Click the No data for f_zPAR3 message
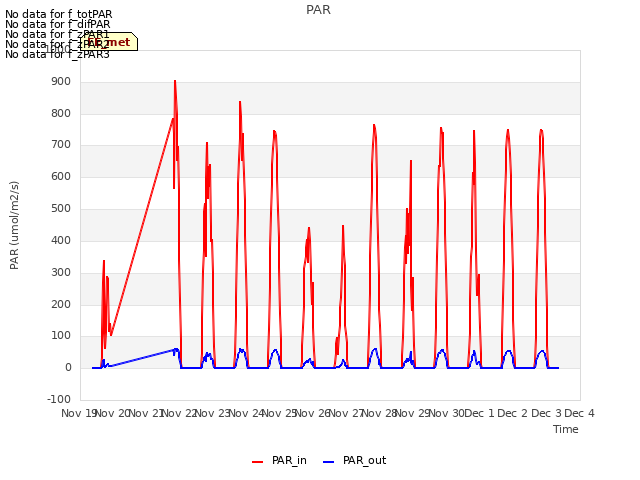640x480 pixels. pos(58,54)
